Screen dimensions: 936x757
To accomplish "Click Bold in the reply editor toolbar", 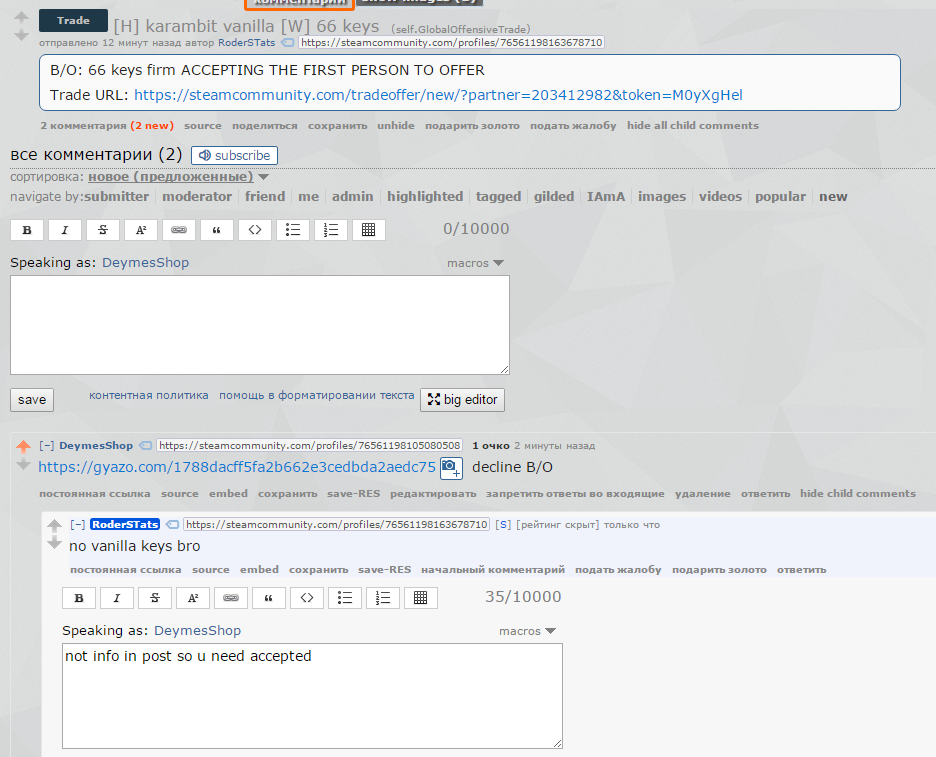I will (x=79, y=598).
